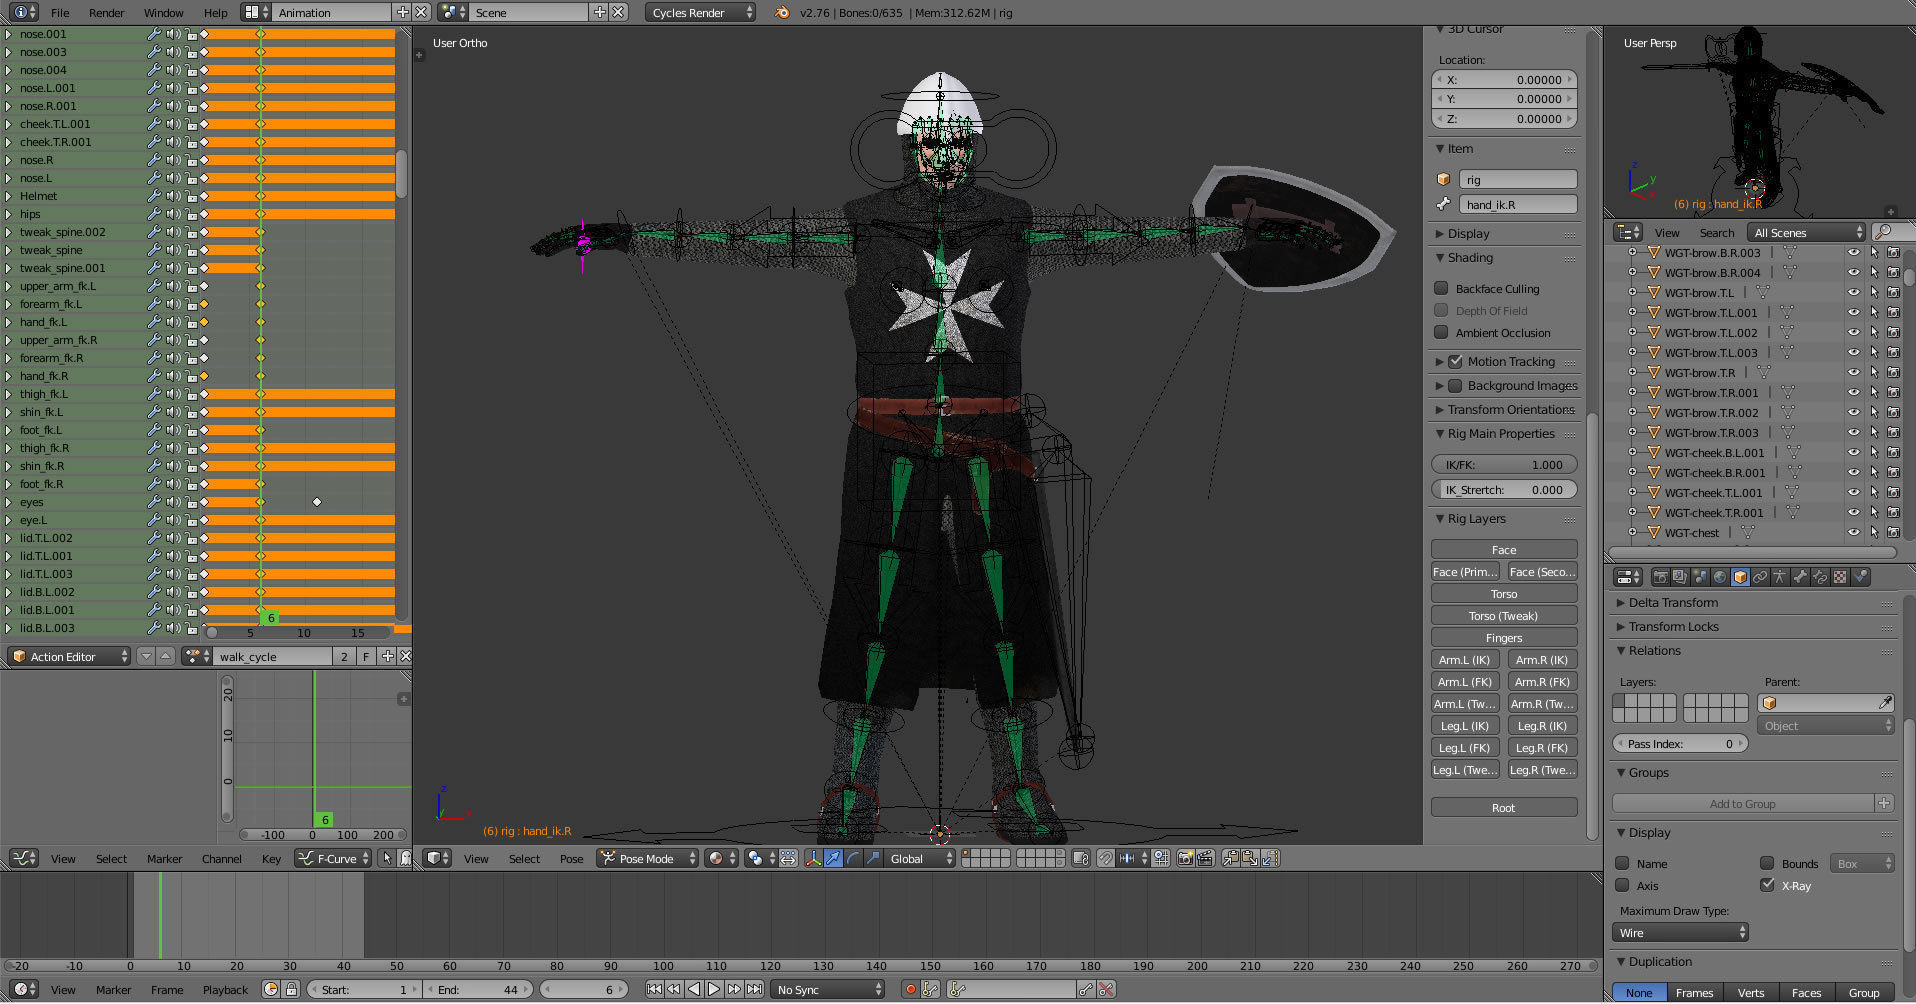Select the translate manipulator arrow
Image resolution: width=1916 pixels, height=1004 pixels.
(x=833, y=859)
